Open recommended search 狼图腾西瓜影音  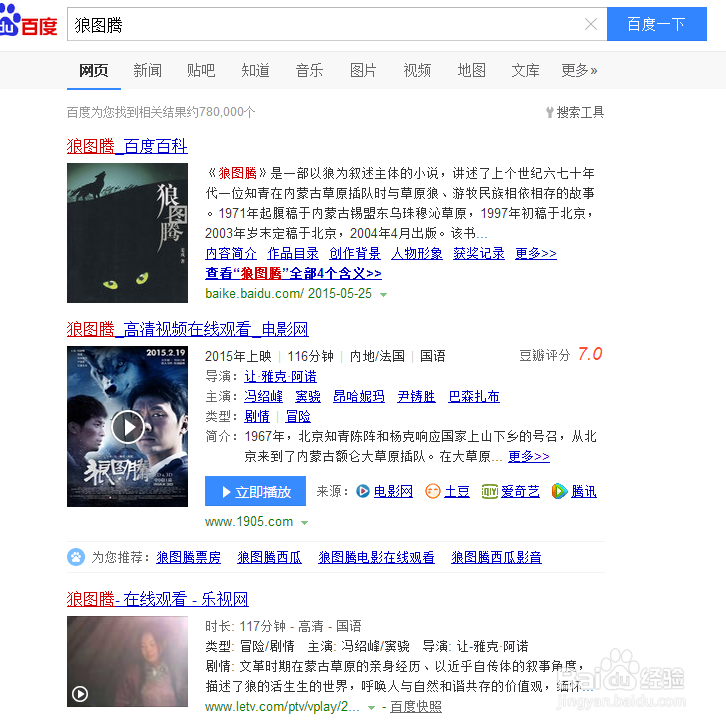(496, 557)
